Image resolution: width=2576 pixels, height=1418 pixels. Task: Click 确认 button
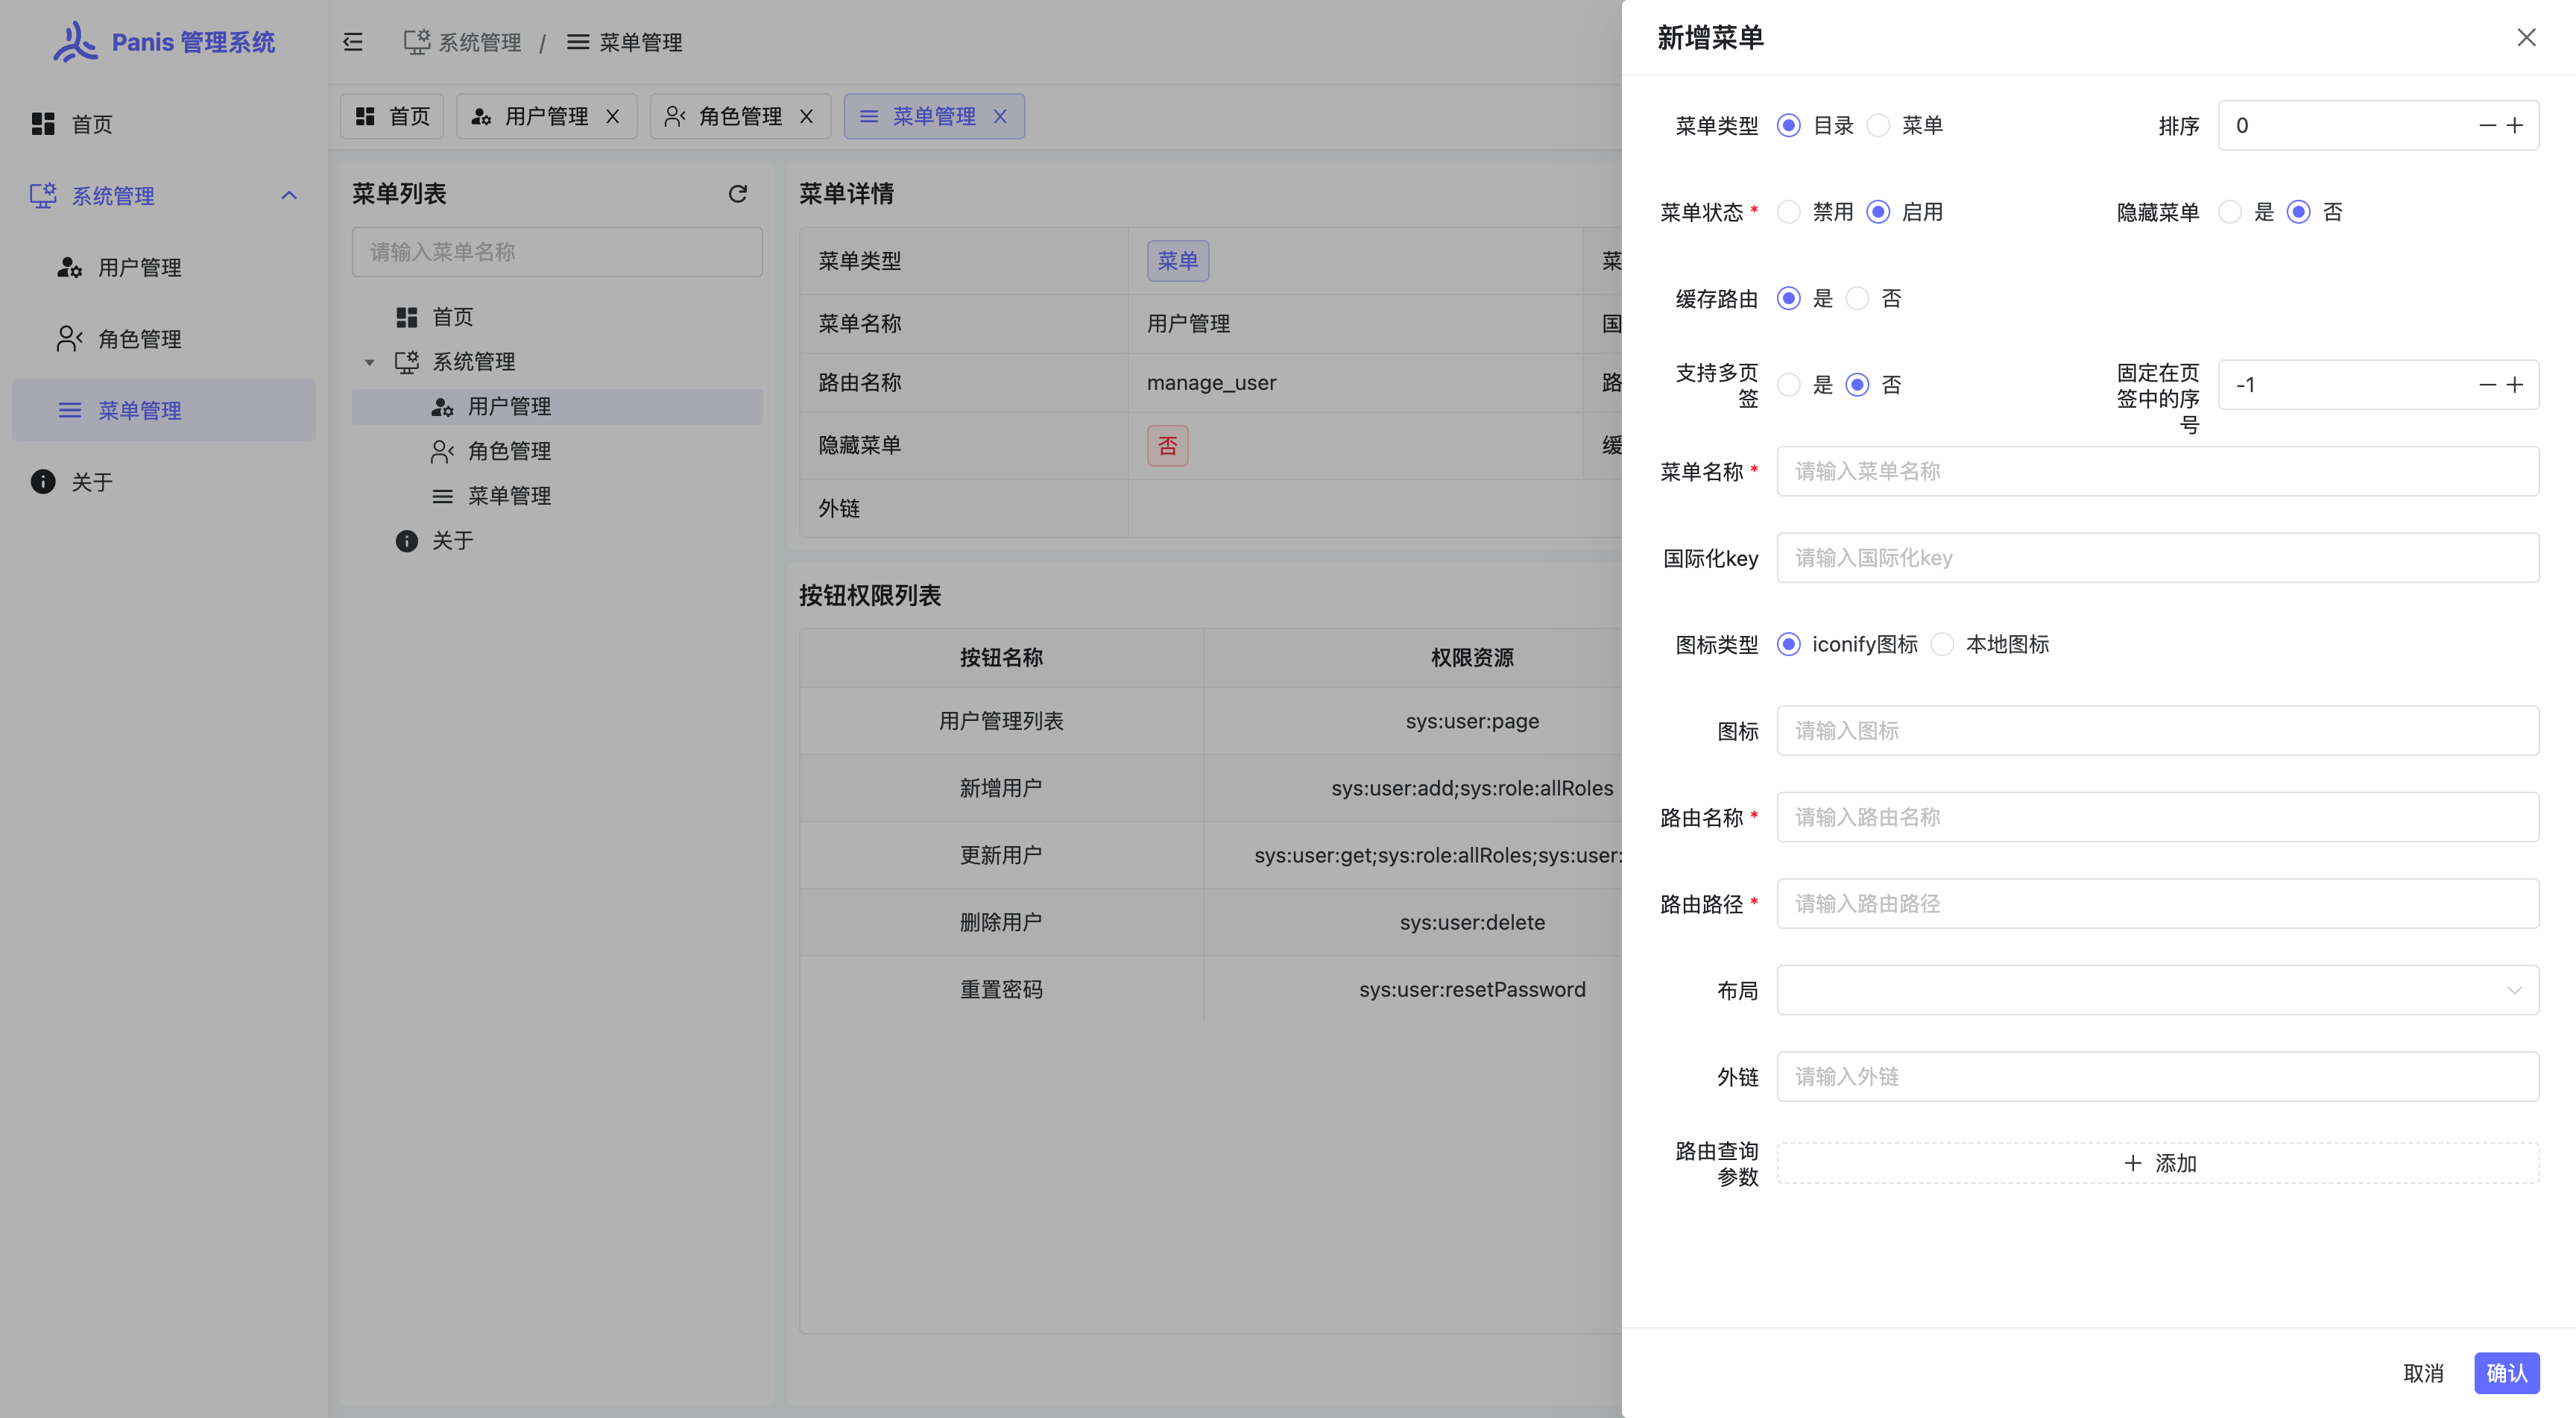coord(2506,1373)
